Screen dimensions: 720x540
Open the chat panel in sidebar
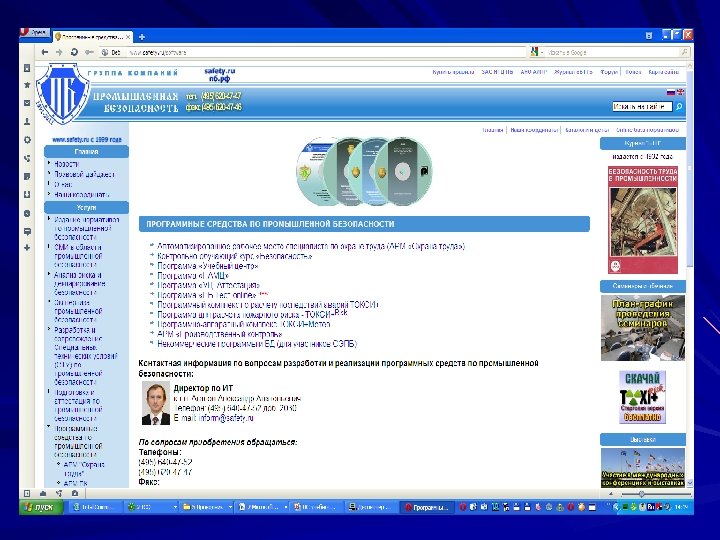27,231
